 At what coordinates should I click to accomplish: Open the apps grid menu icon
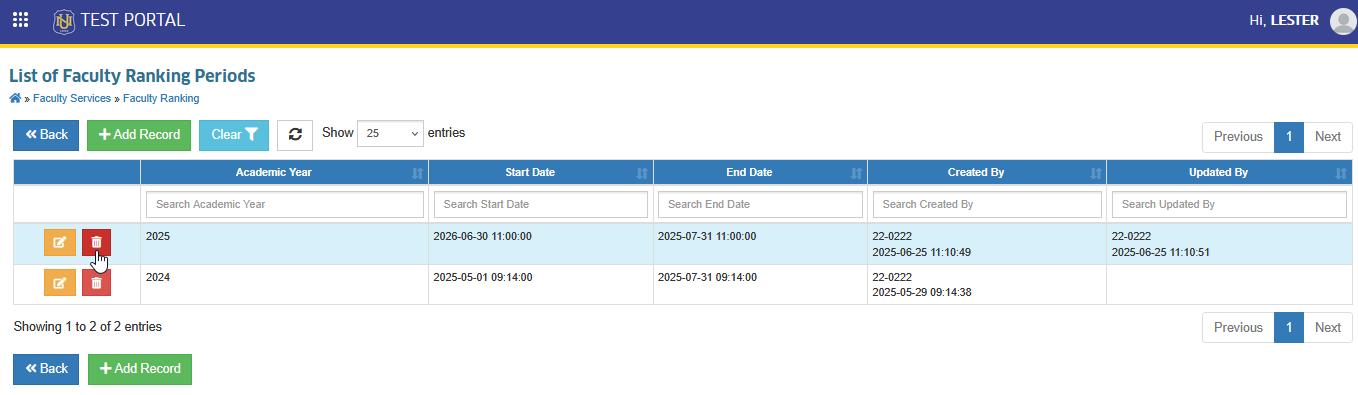click(20, 20)
